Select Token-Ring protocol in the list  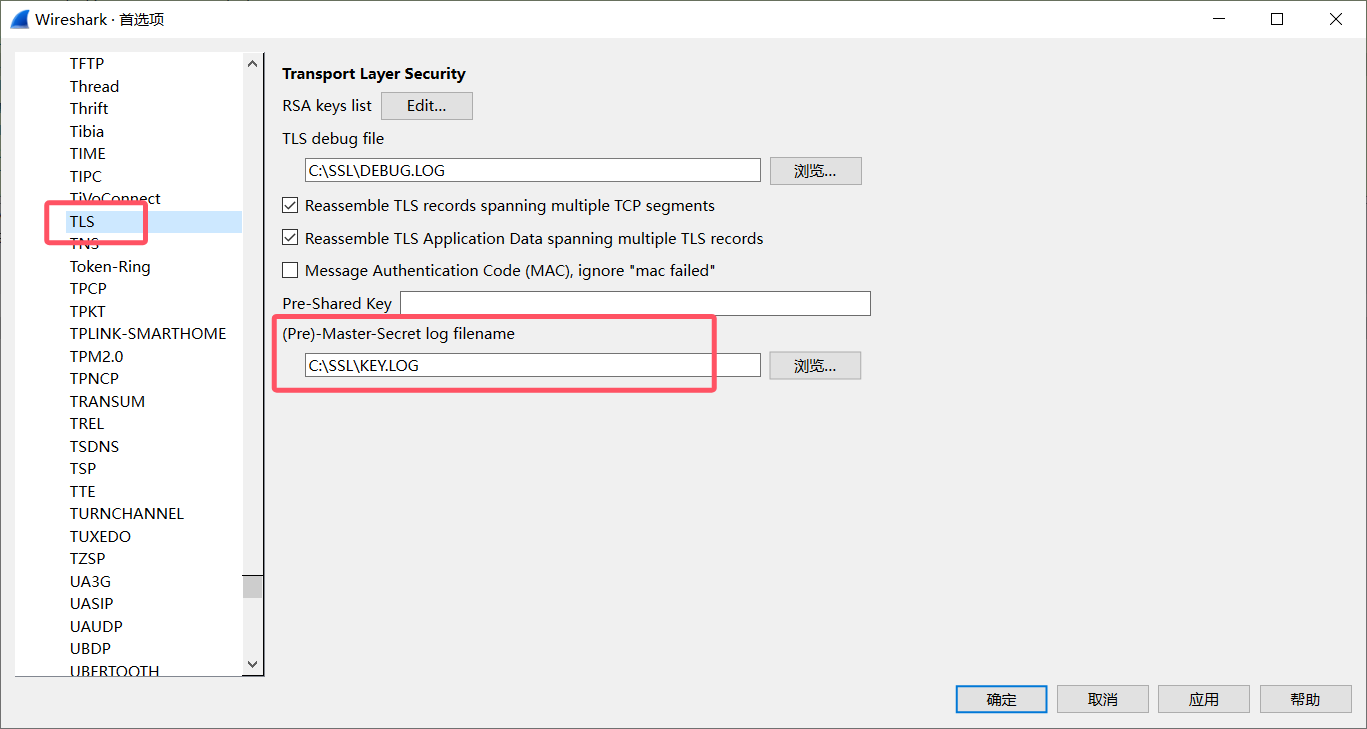(110, 267)
